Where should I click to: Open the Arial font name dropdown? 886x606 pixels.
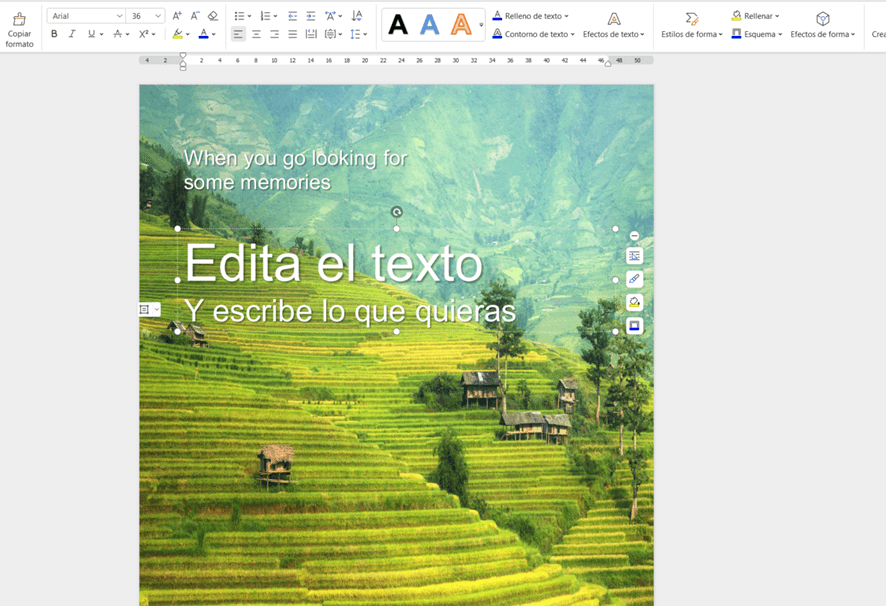click(119, 16)
